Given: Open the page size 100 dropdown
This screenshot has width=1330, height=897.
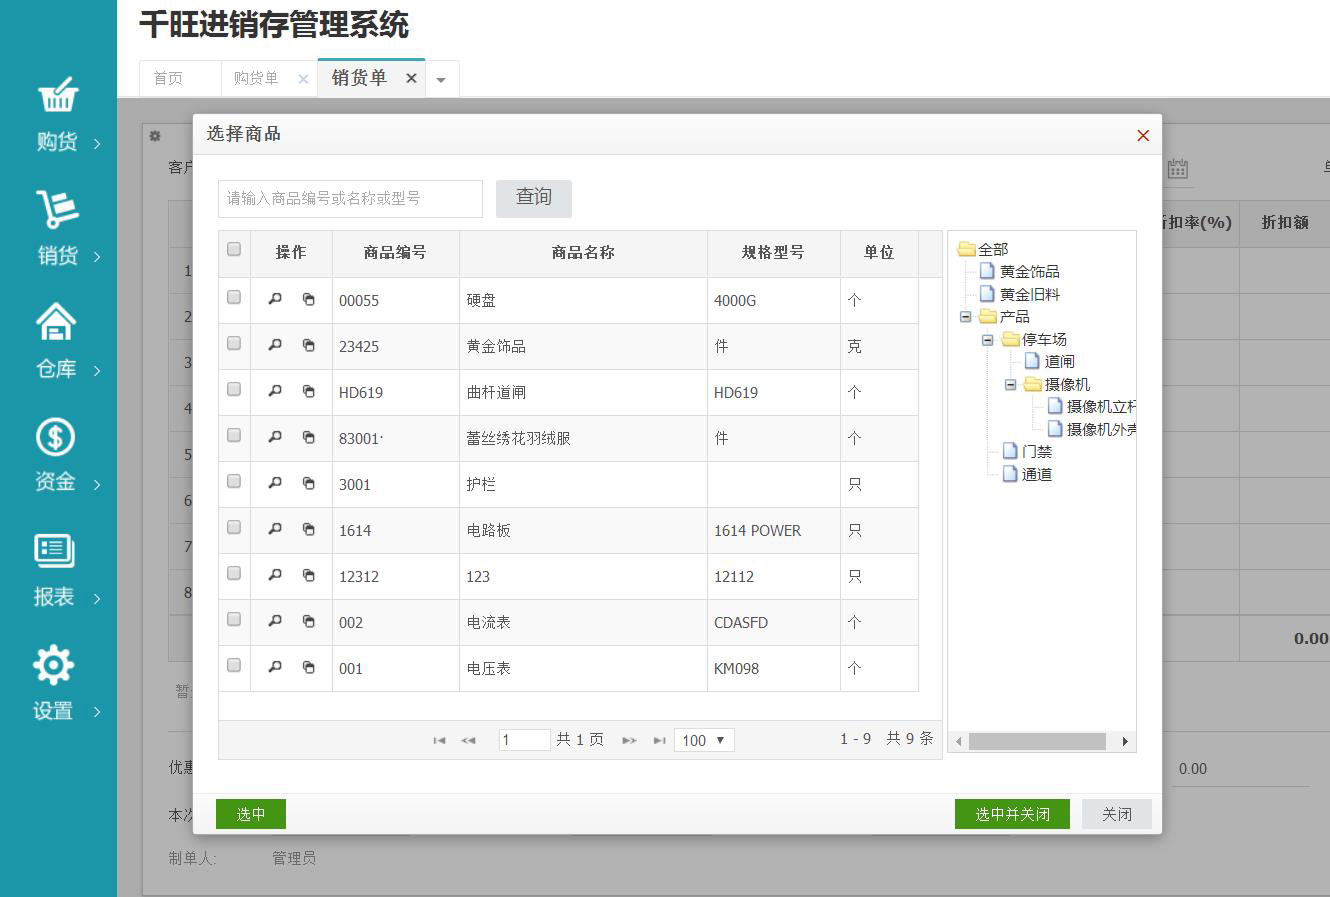Looking at the screenshot, I should click(x=704, y=740).
